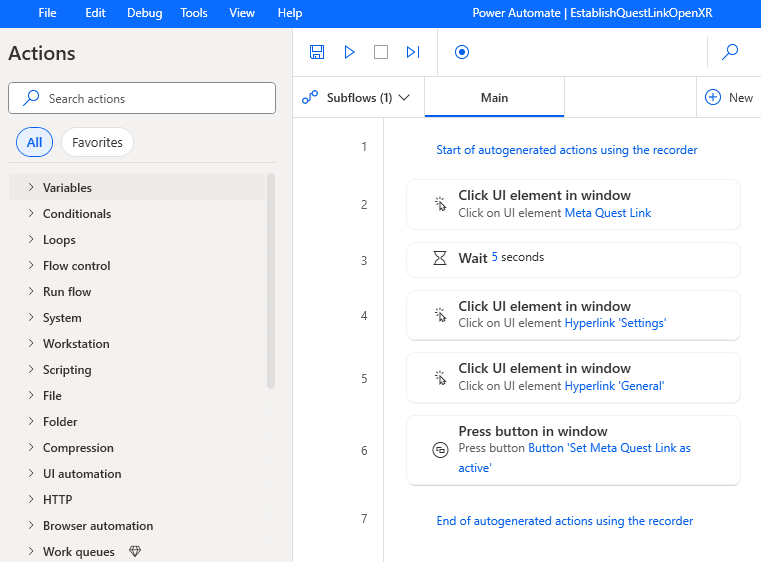Click the Run next action icon

coord(413,52)
